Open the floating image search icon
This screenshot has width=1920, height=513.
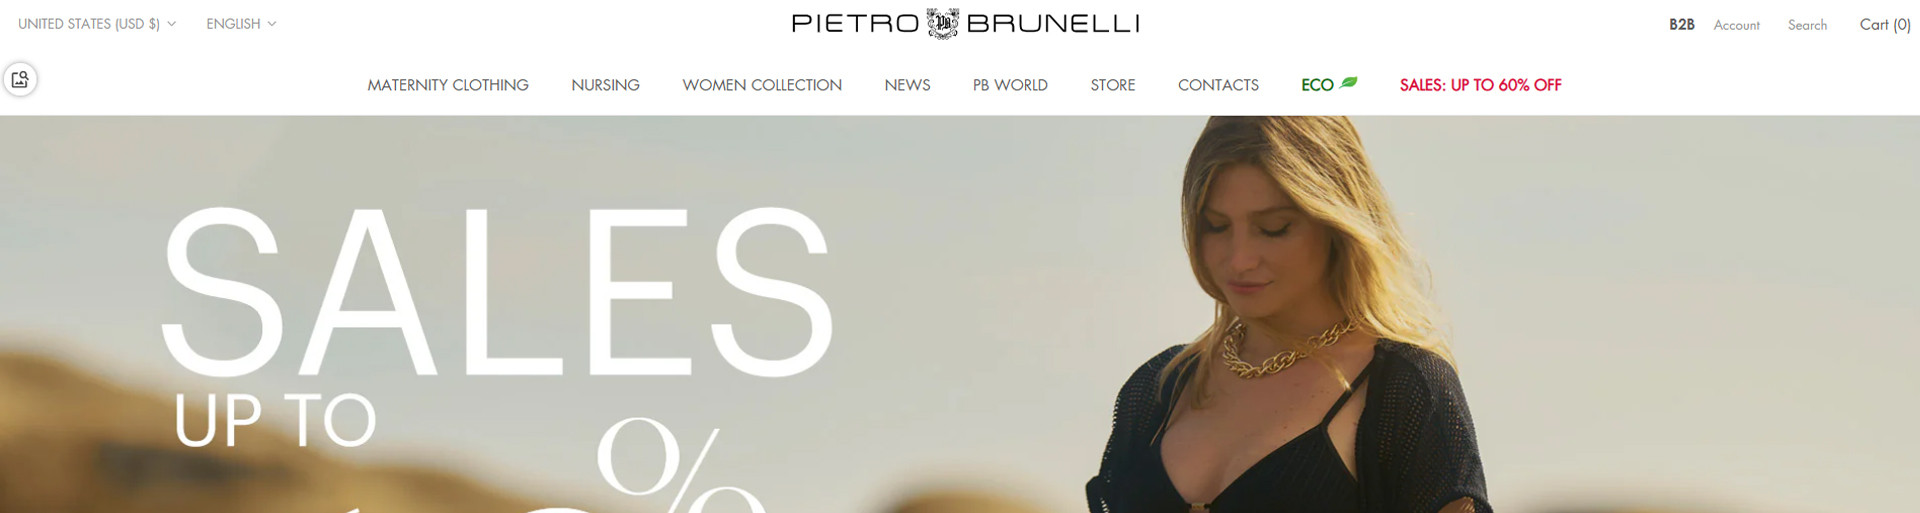point(20,79)
